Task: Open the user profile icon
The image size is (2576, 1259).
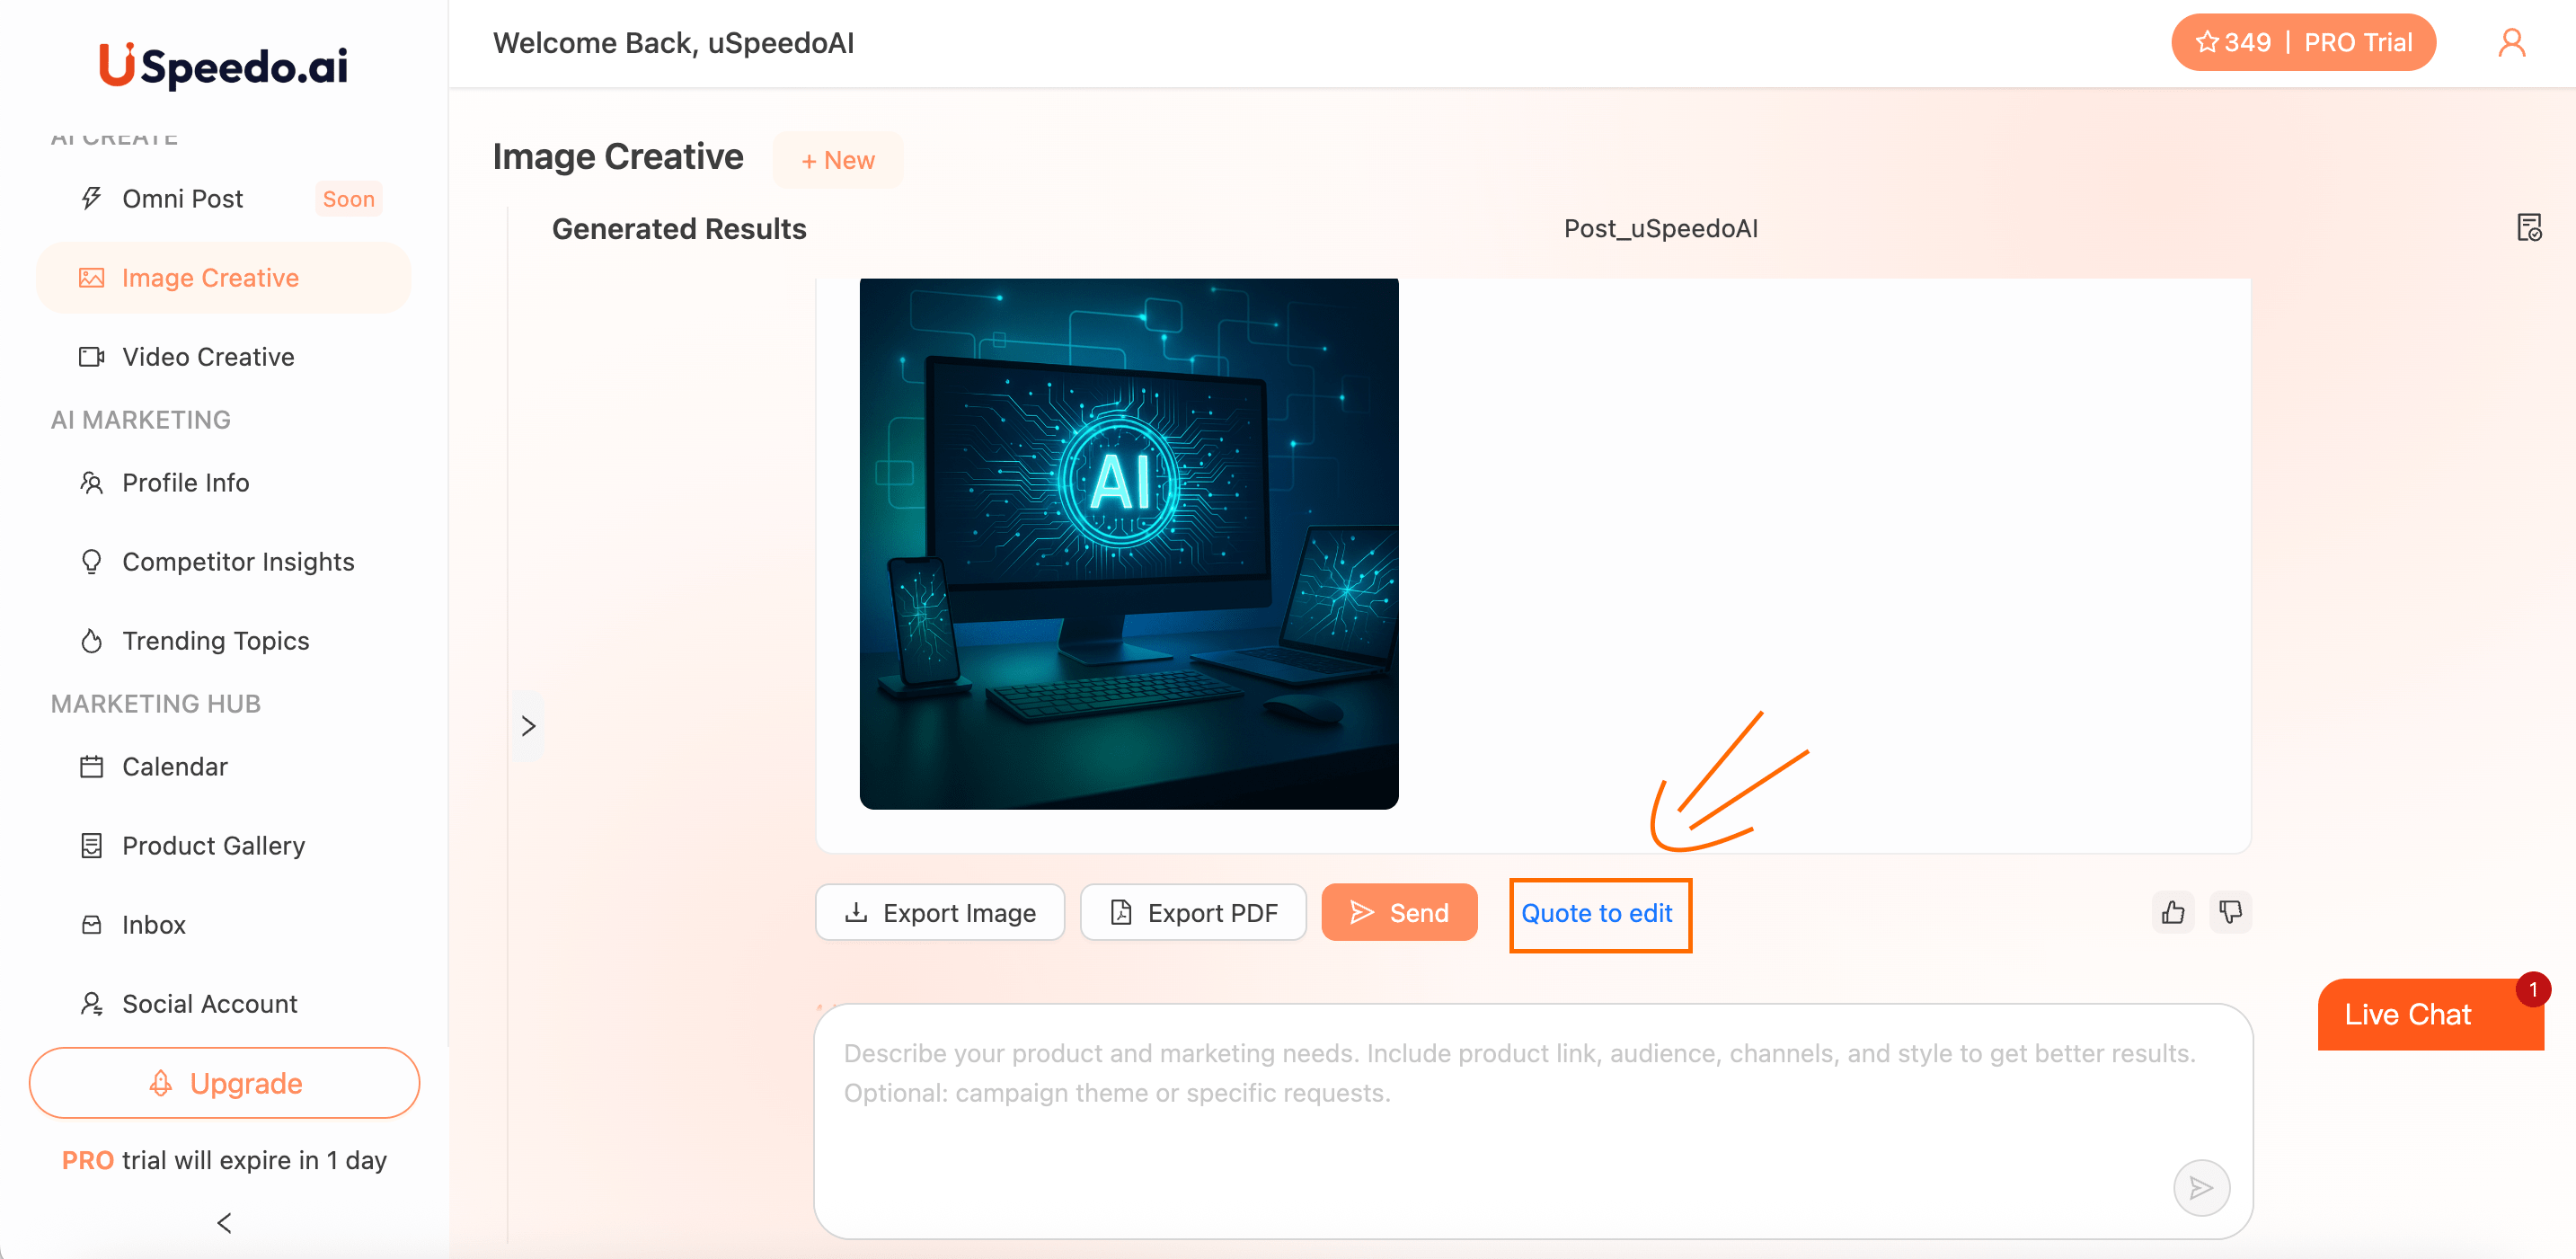Action: click(2511, 43)
